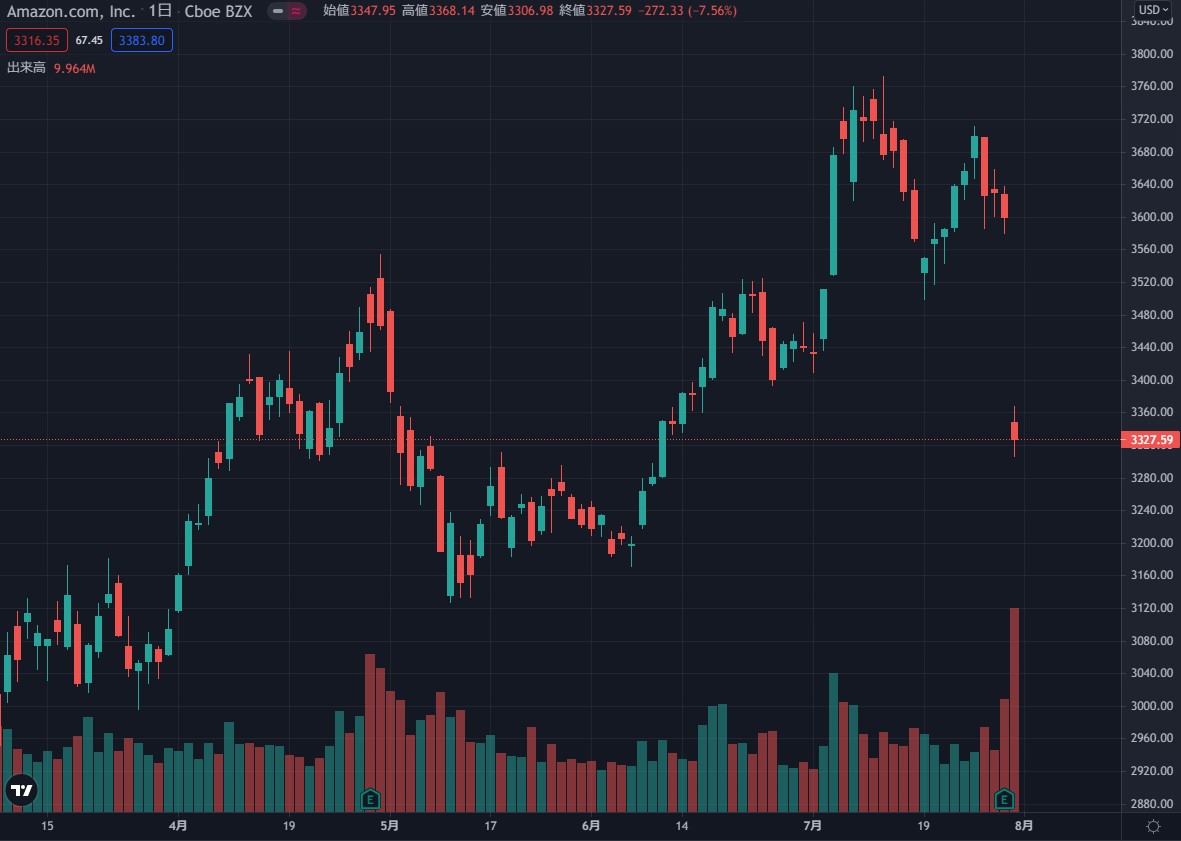Click the 高値 3368.14 high value
The image size is (1181, 841).
[x=438, y=11]
